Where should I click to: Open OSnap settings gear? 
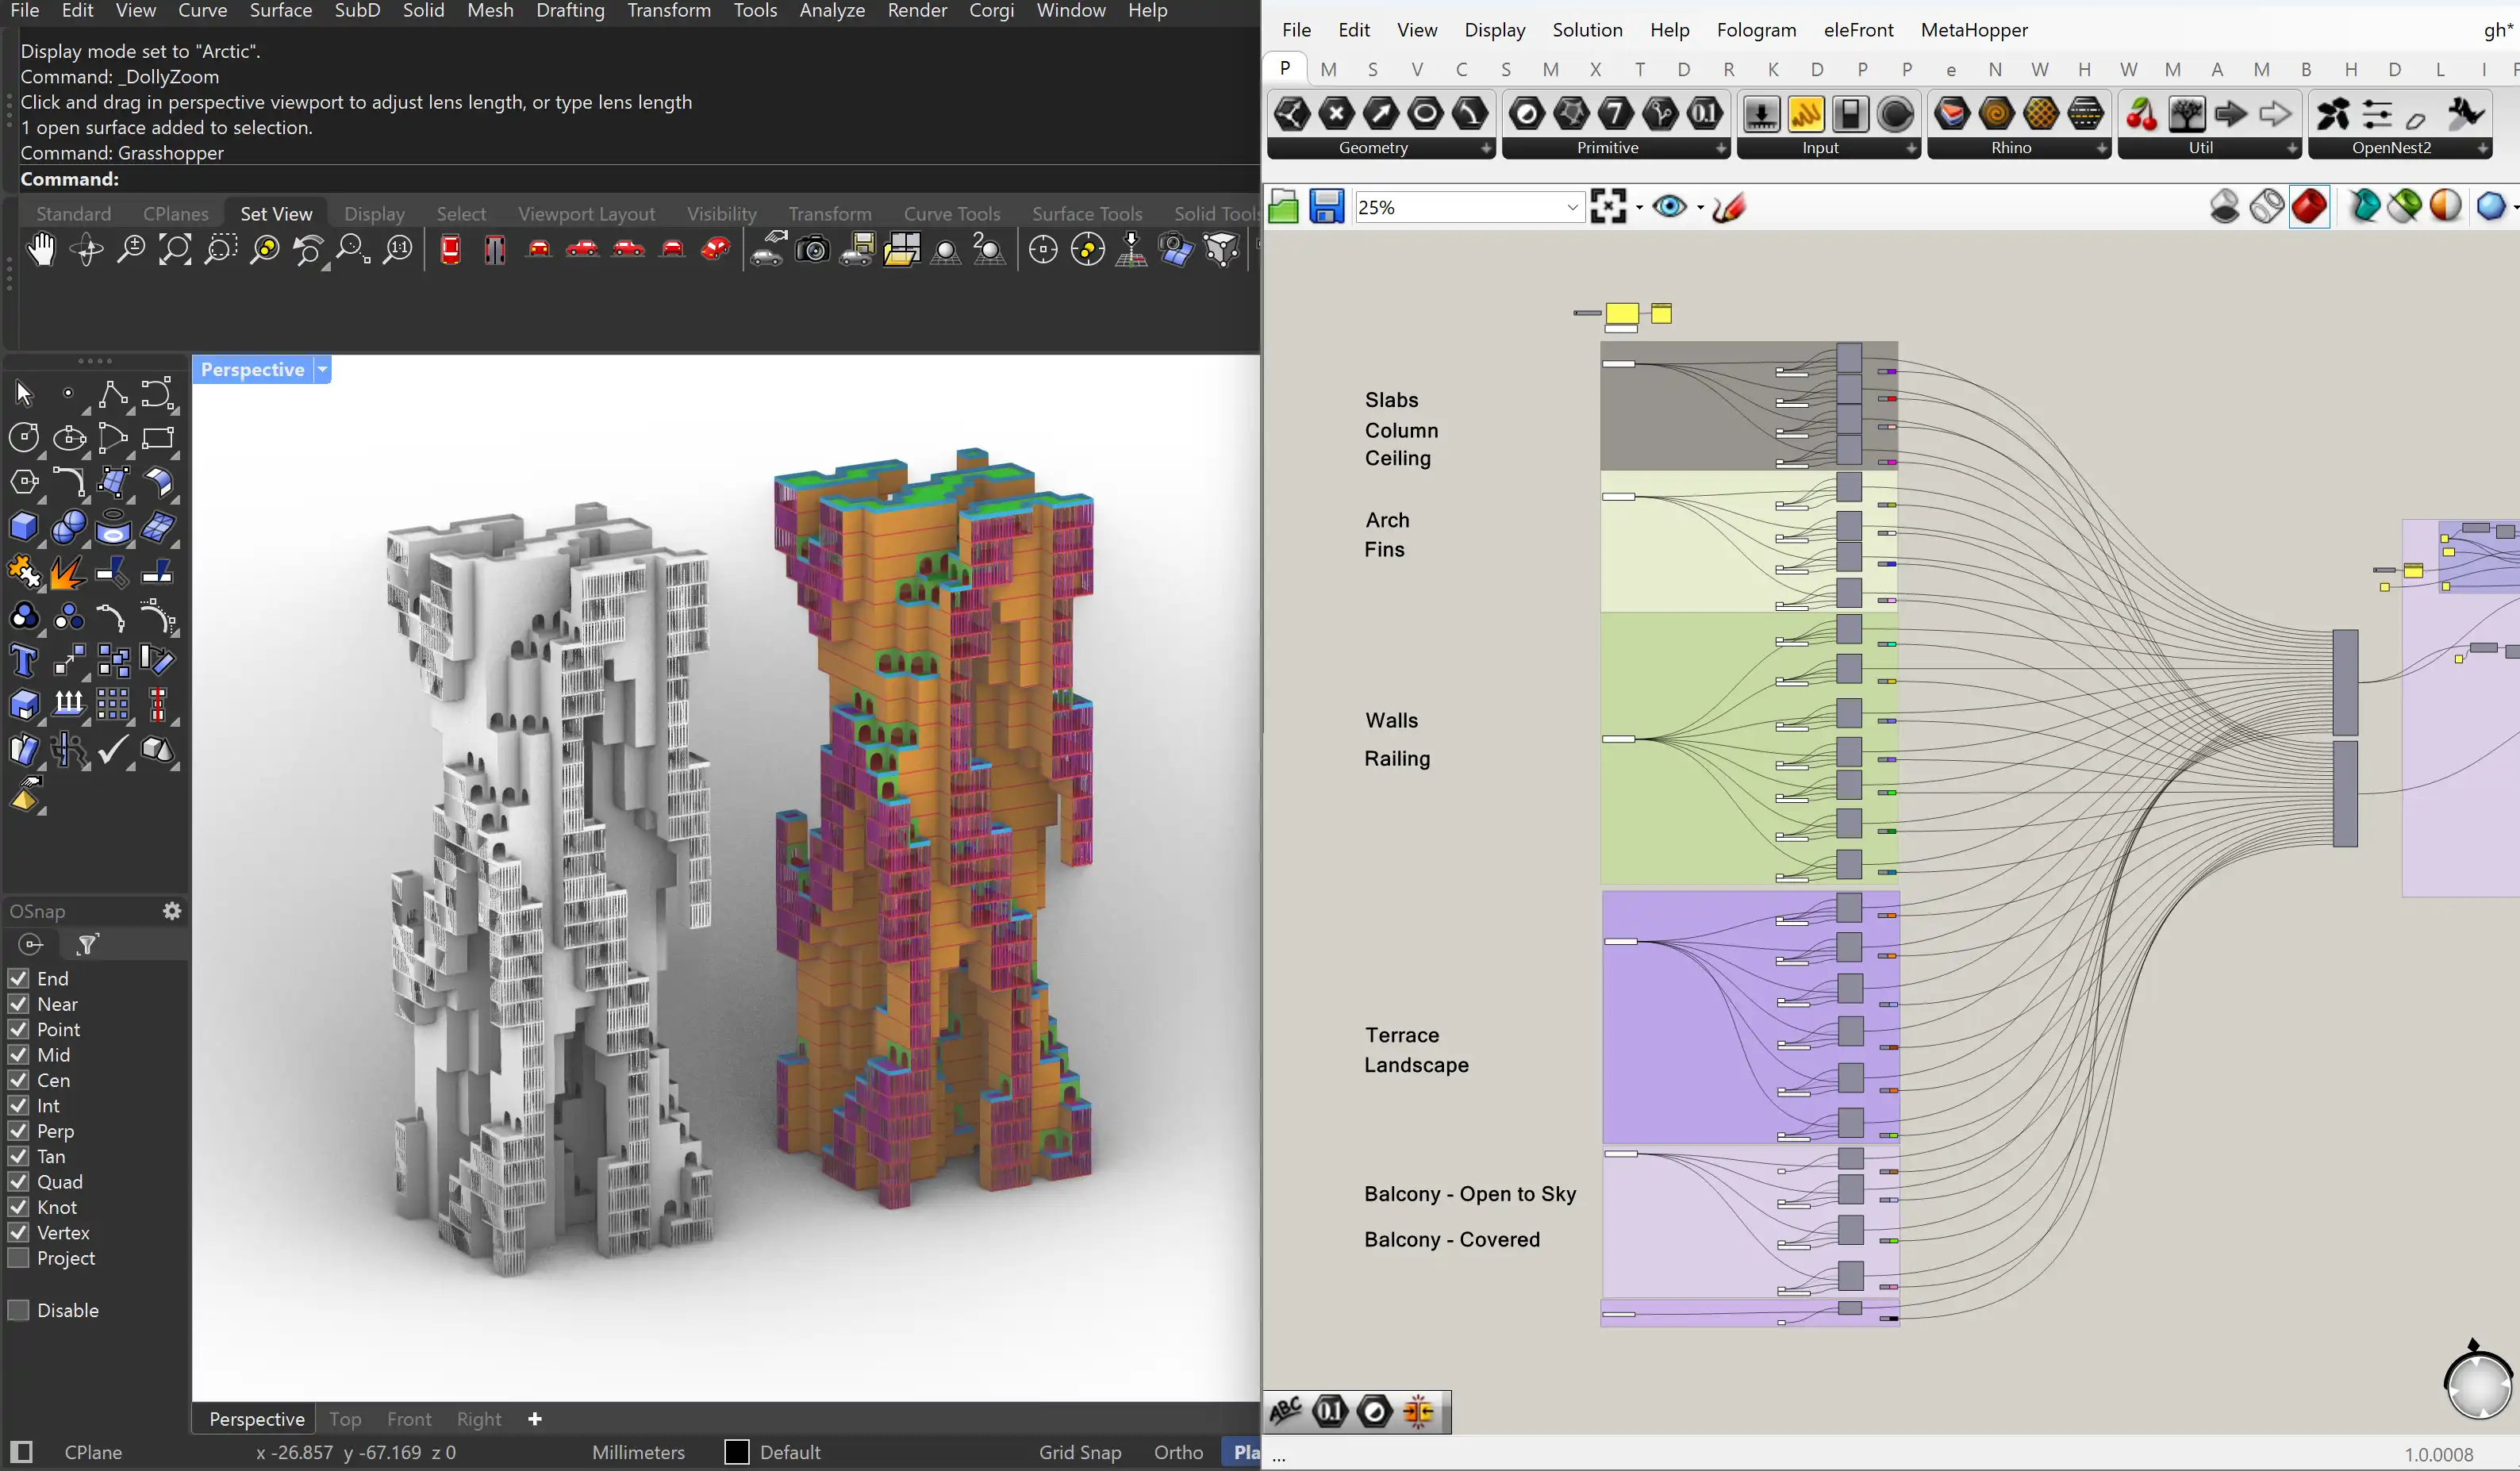pyautogui.click(x=172, y=911)
